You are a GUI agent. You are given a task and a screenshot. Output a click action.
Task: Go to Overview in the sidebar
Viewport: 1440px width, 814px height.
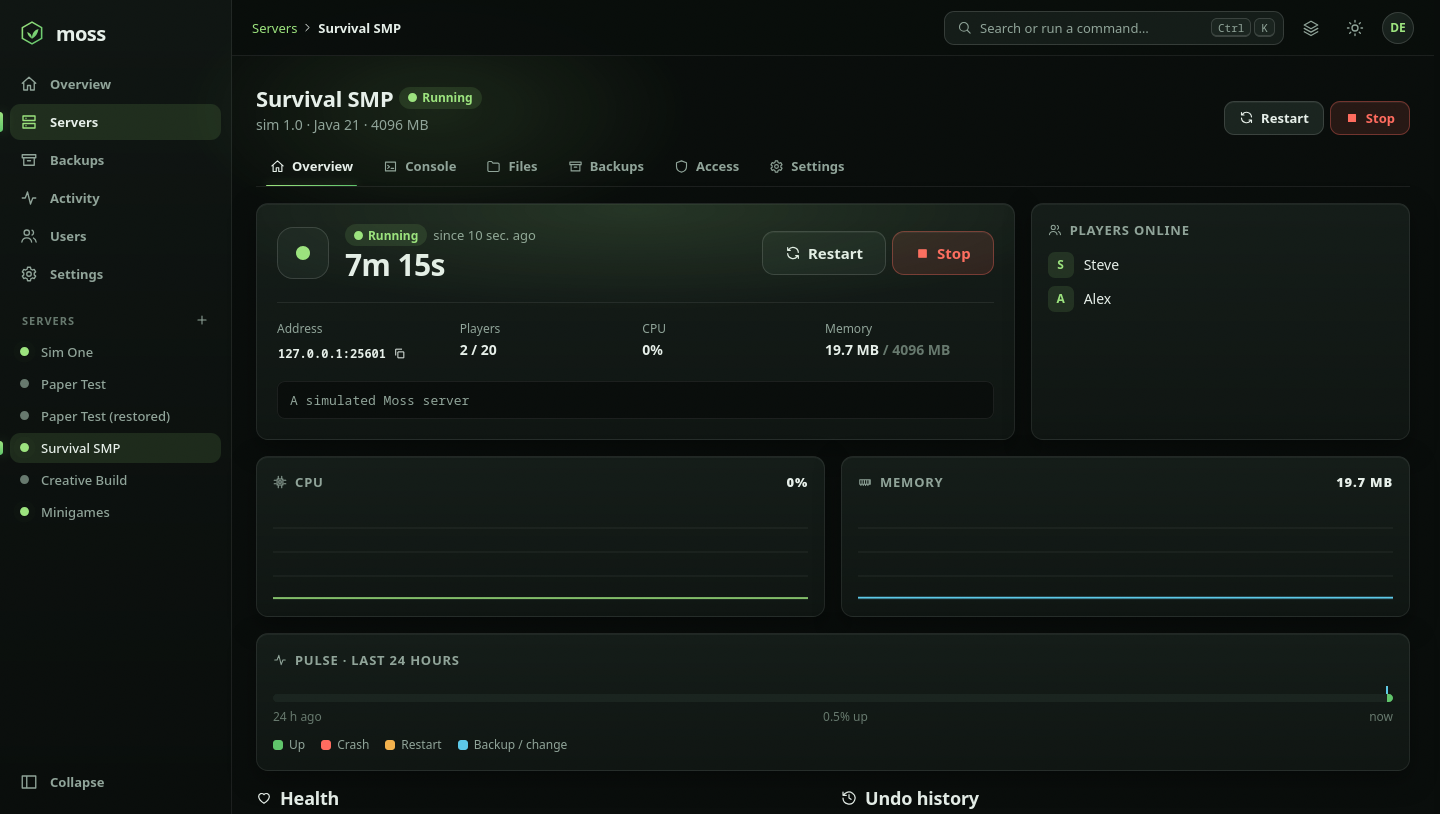point(115,84)
